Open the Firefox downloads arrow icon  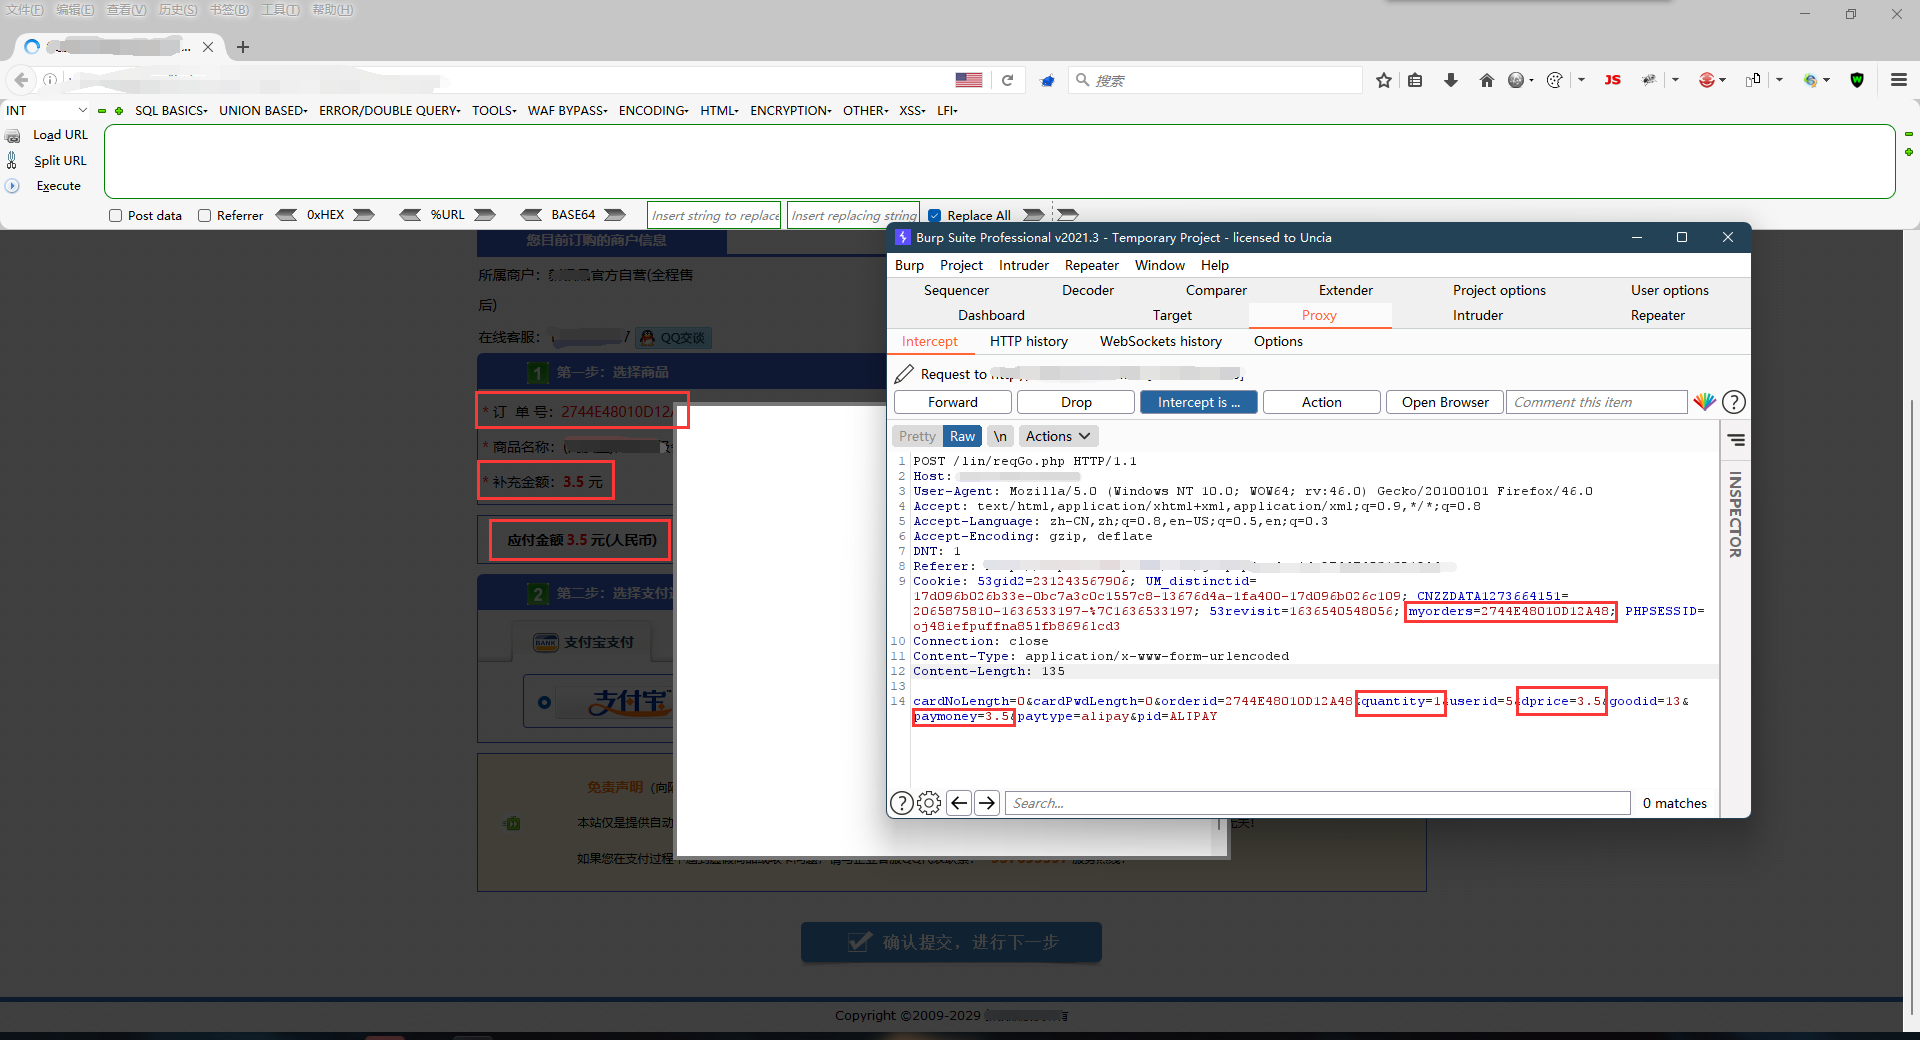click(x=1451, y=80)
